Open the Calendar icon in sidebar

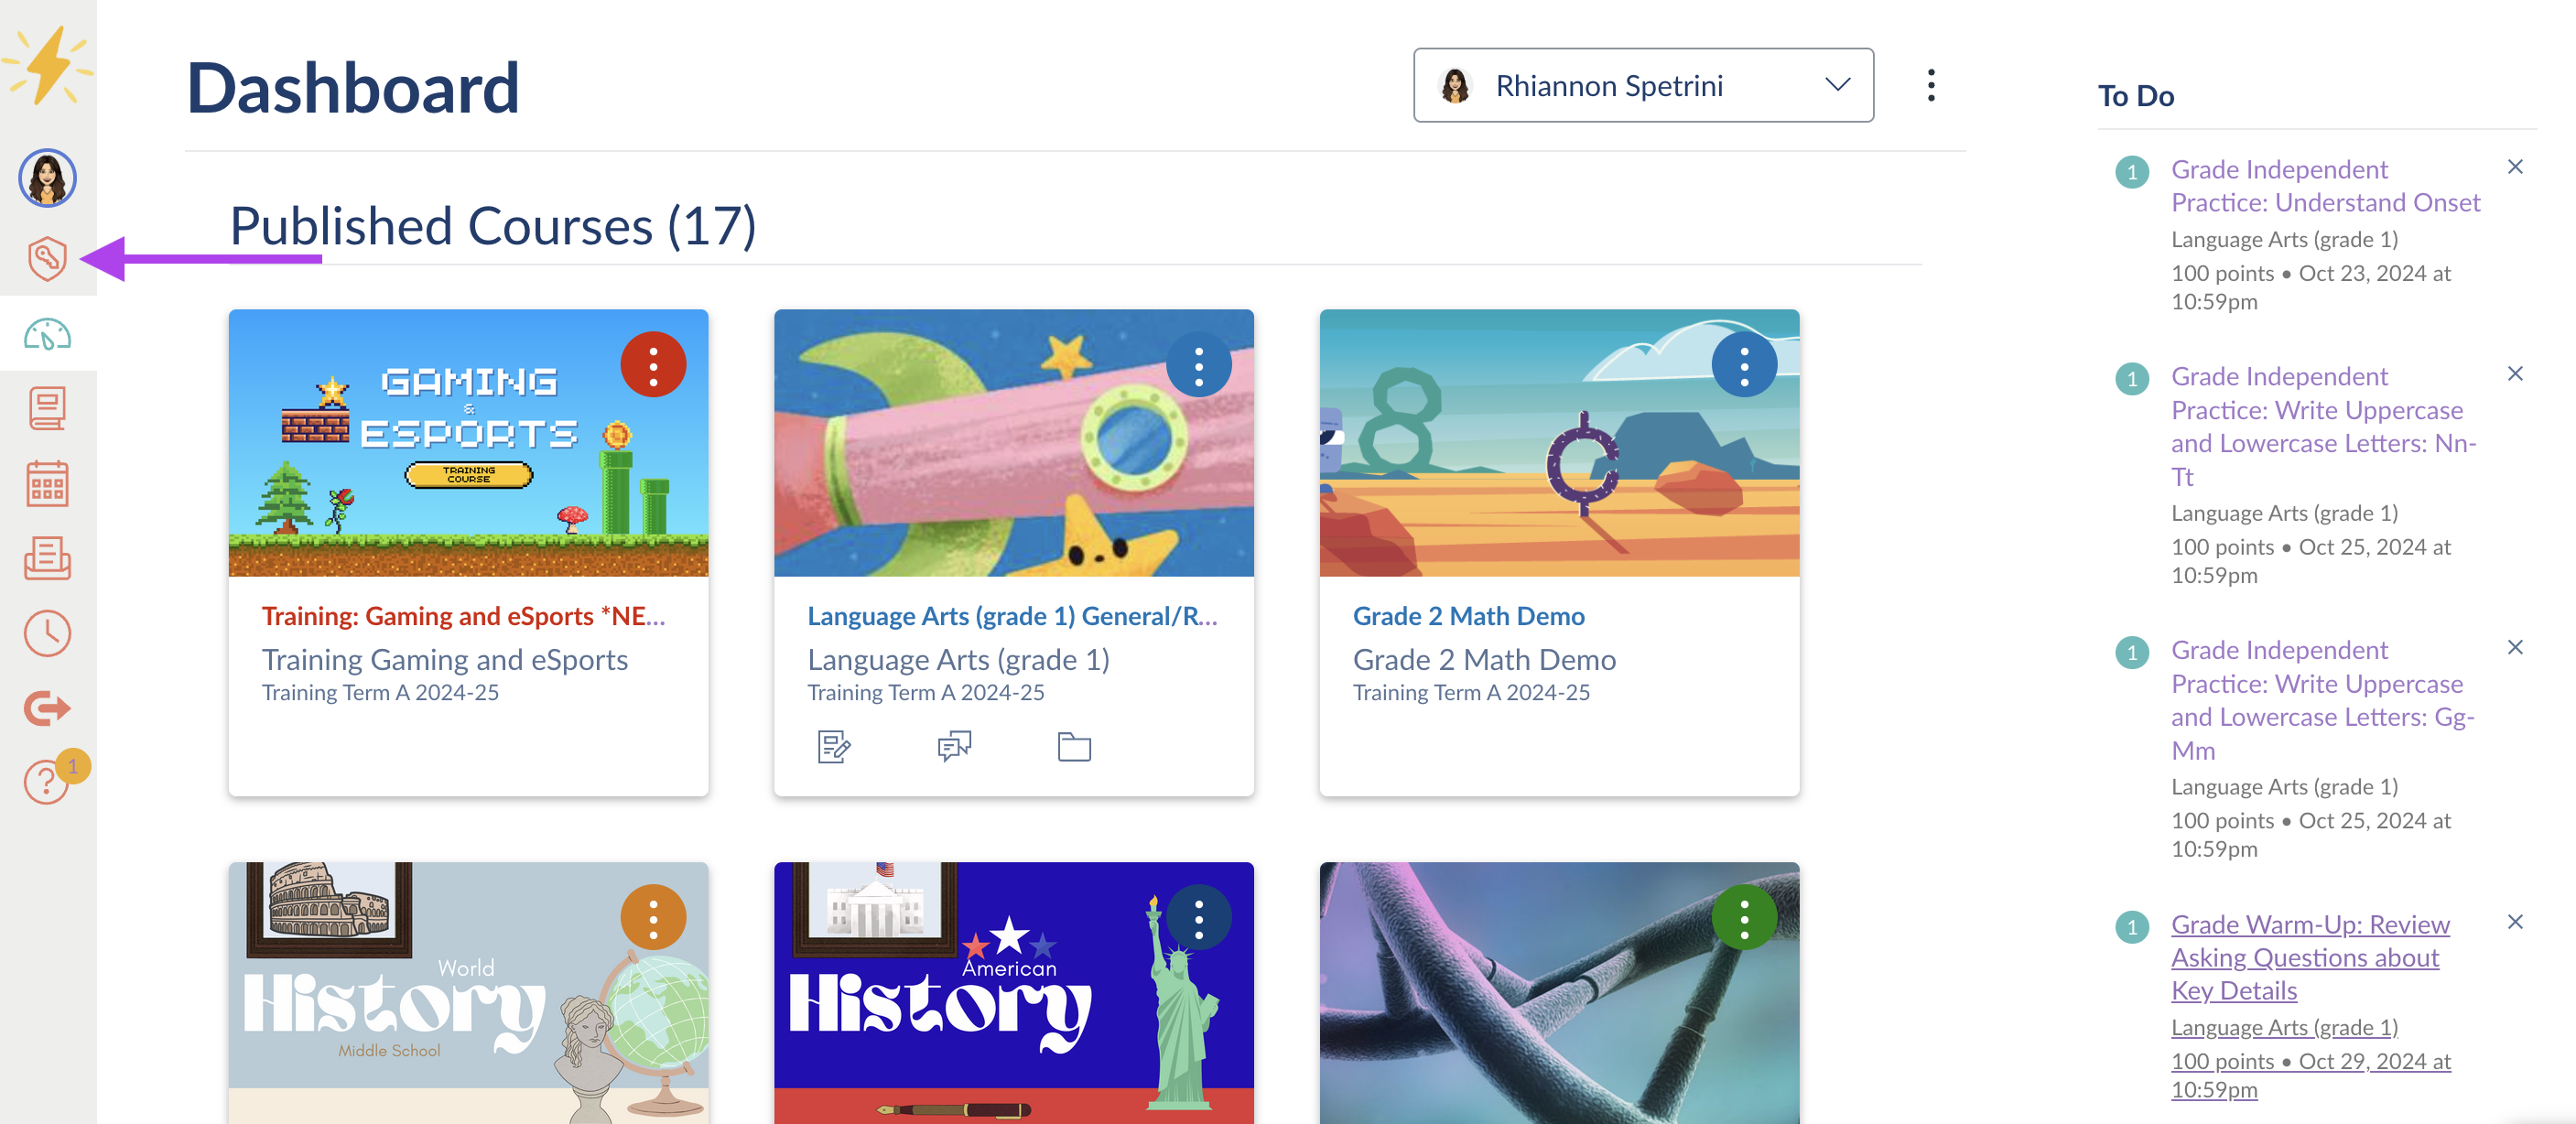(47, 484)
